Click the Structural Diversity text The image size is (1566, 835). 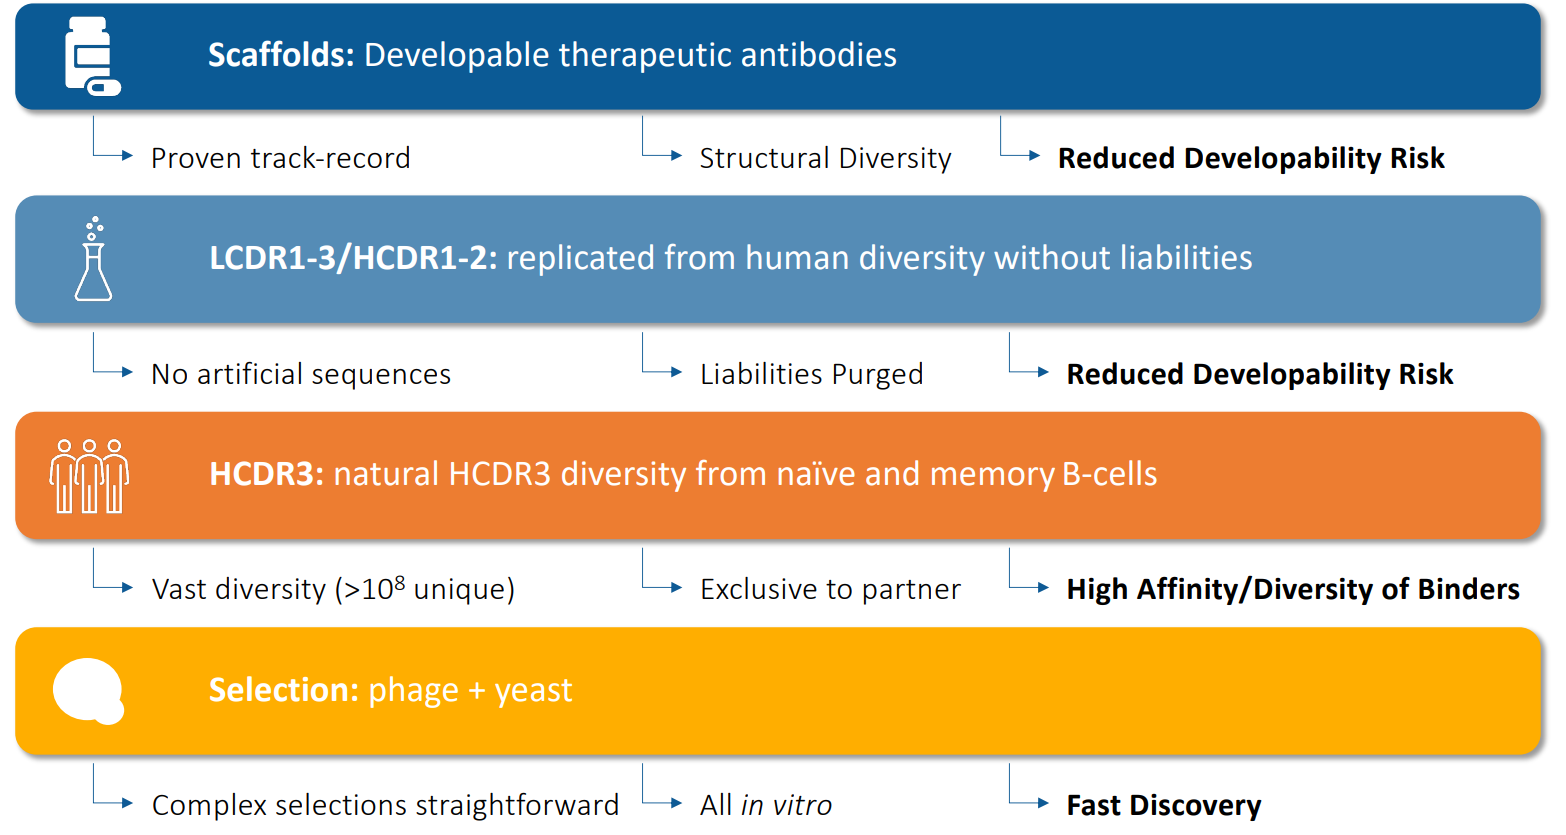[x=825, y=158]
